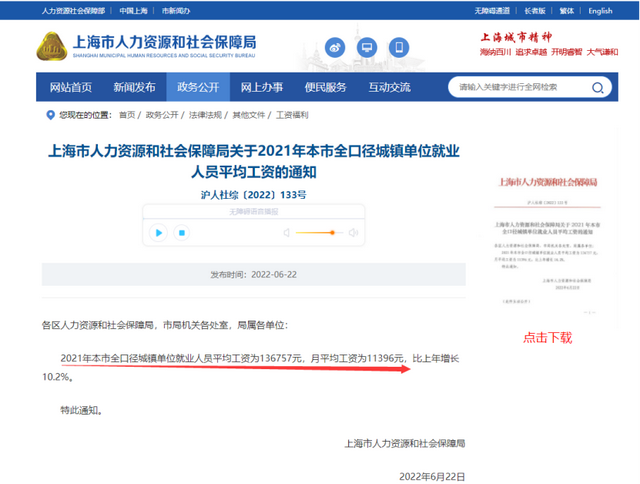Open 人力资源社会保障部 top link
The width and height of the screenshot is (640, 484).
coord(73,11)
